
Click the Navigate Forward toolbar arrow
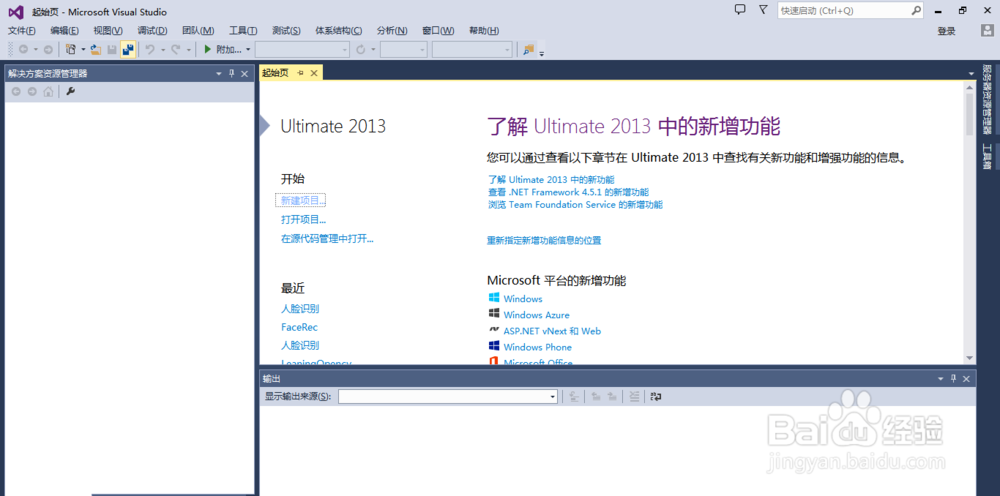(48, 49)
